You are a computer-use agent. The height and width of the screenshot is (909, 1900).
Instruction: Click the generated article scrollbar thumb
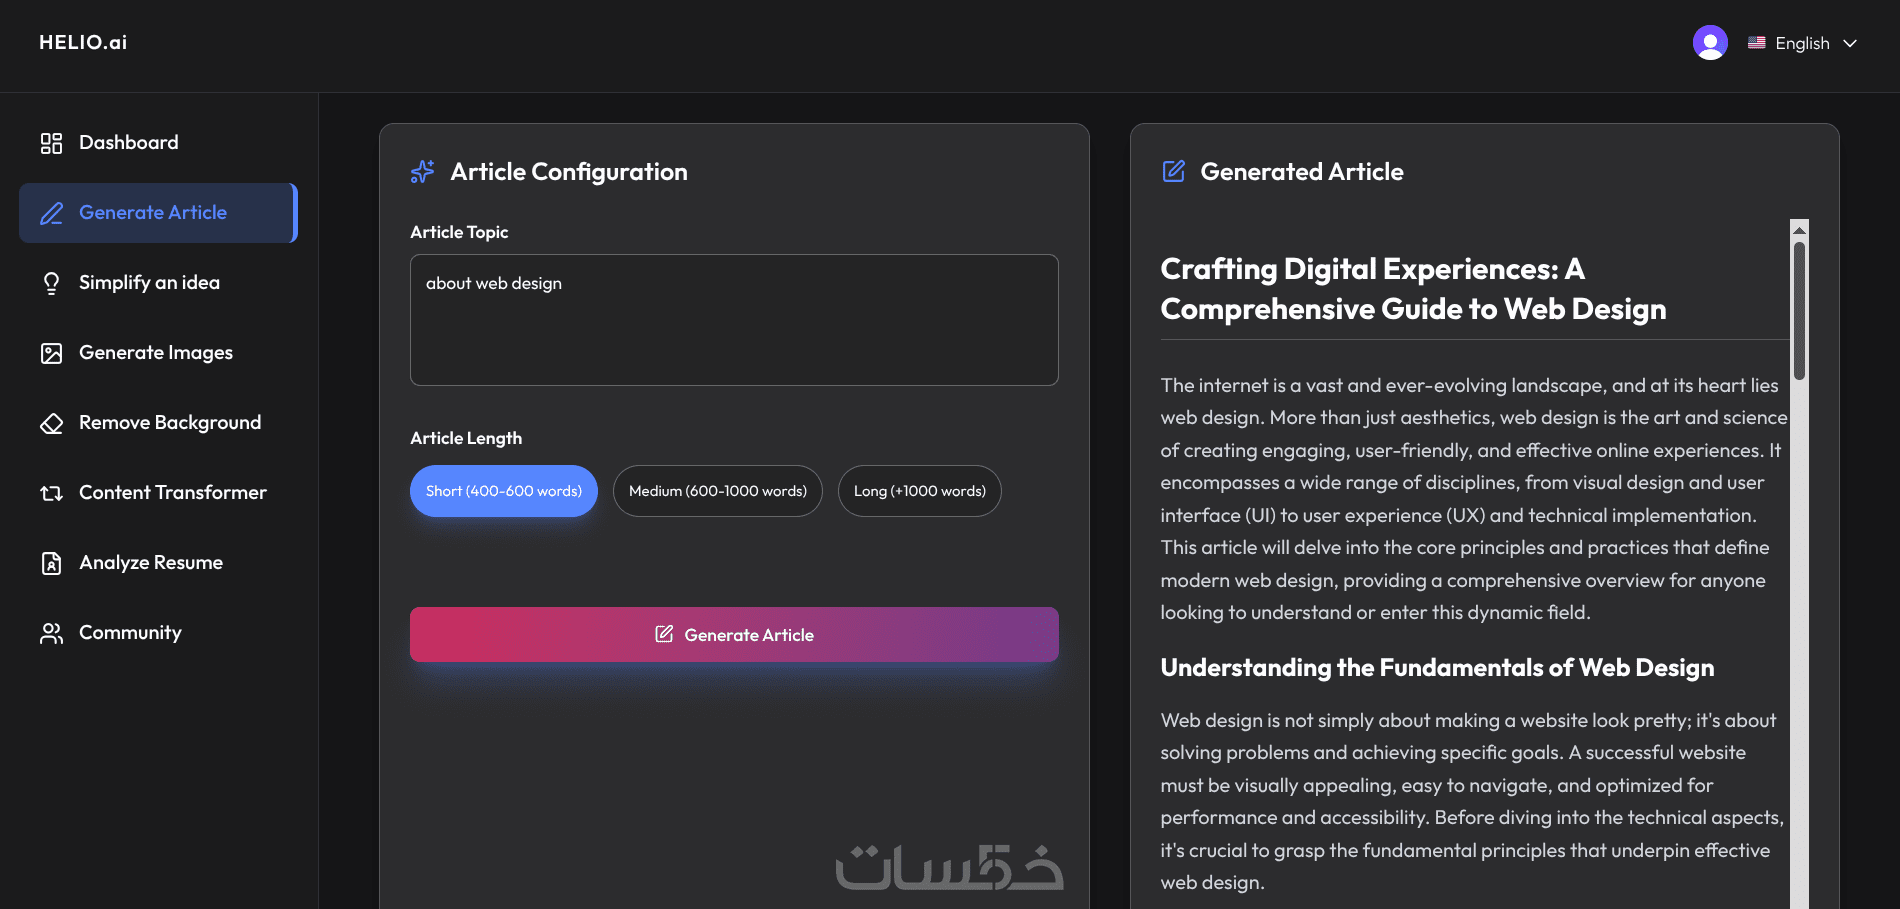coord(1799,310)
